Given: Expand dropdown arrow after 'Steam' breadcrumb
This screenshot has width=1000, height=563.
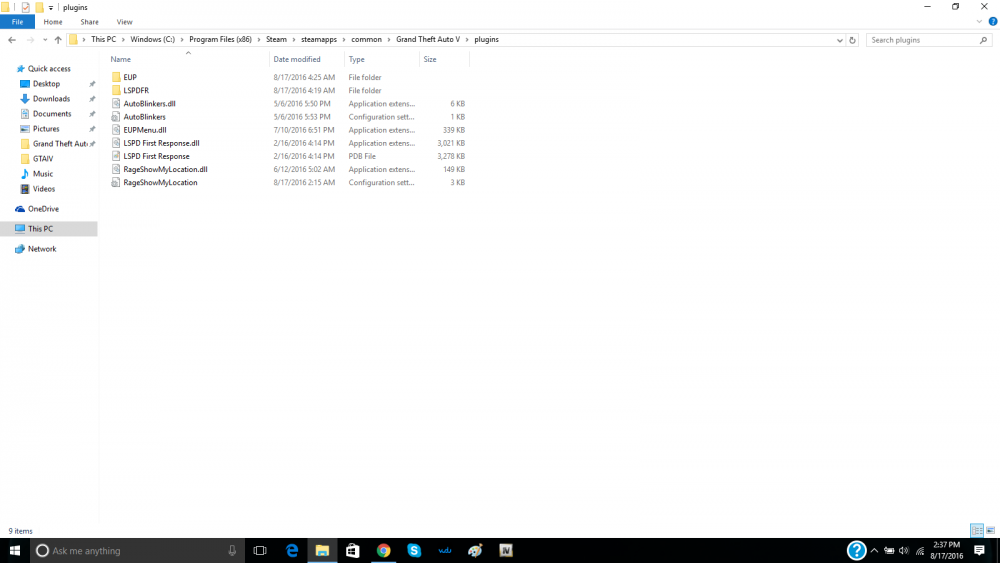Looking at the screenshot, I should pyautogui.click(x=294, y=40).
